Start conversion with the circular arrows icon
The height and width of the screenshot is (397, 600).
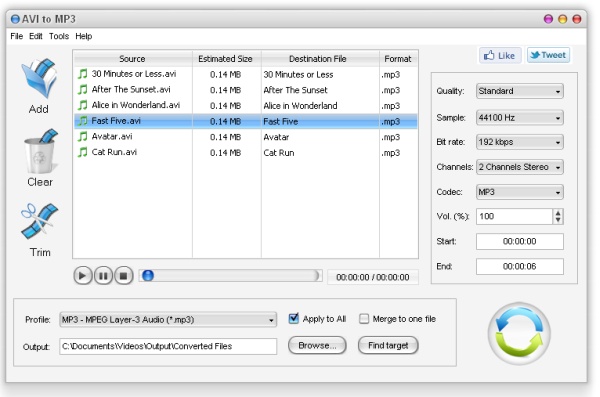(x=519, y=333)
